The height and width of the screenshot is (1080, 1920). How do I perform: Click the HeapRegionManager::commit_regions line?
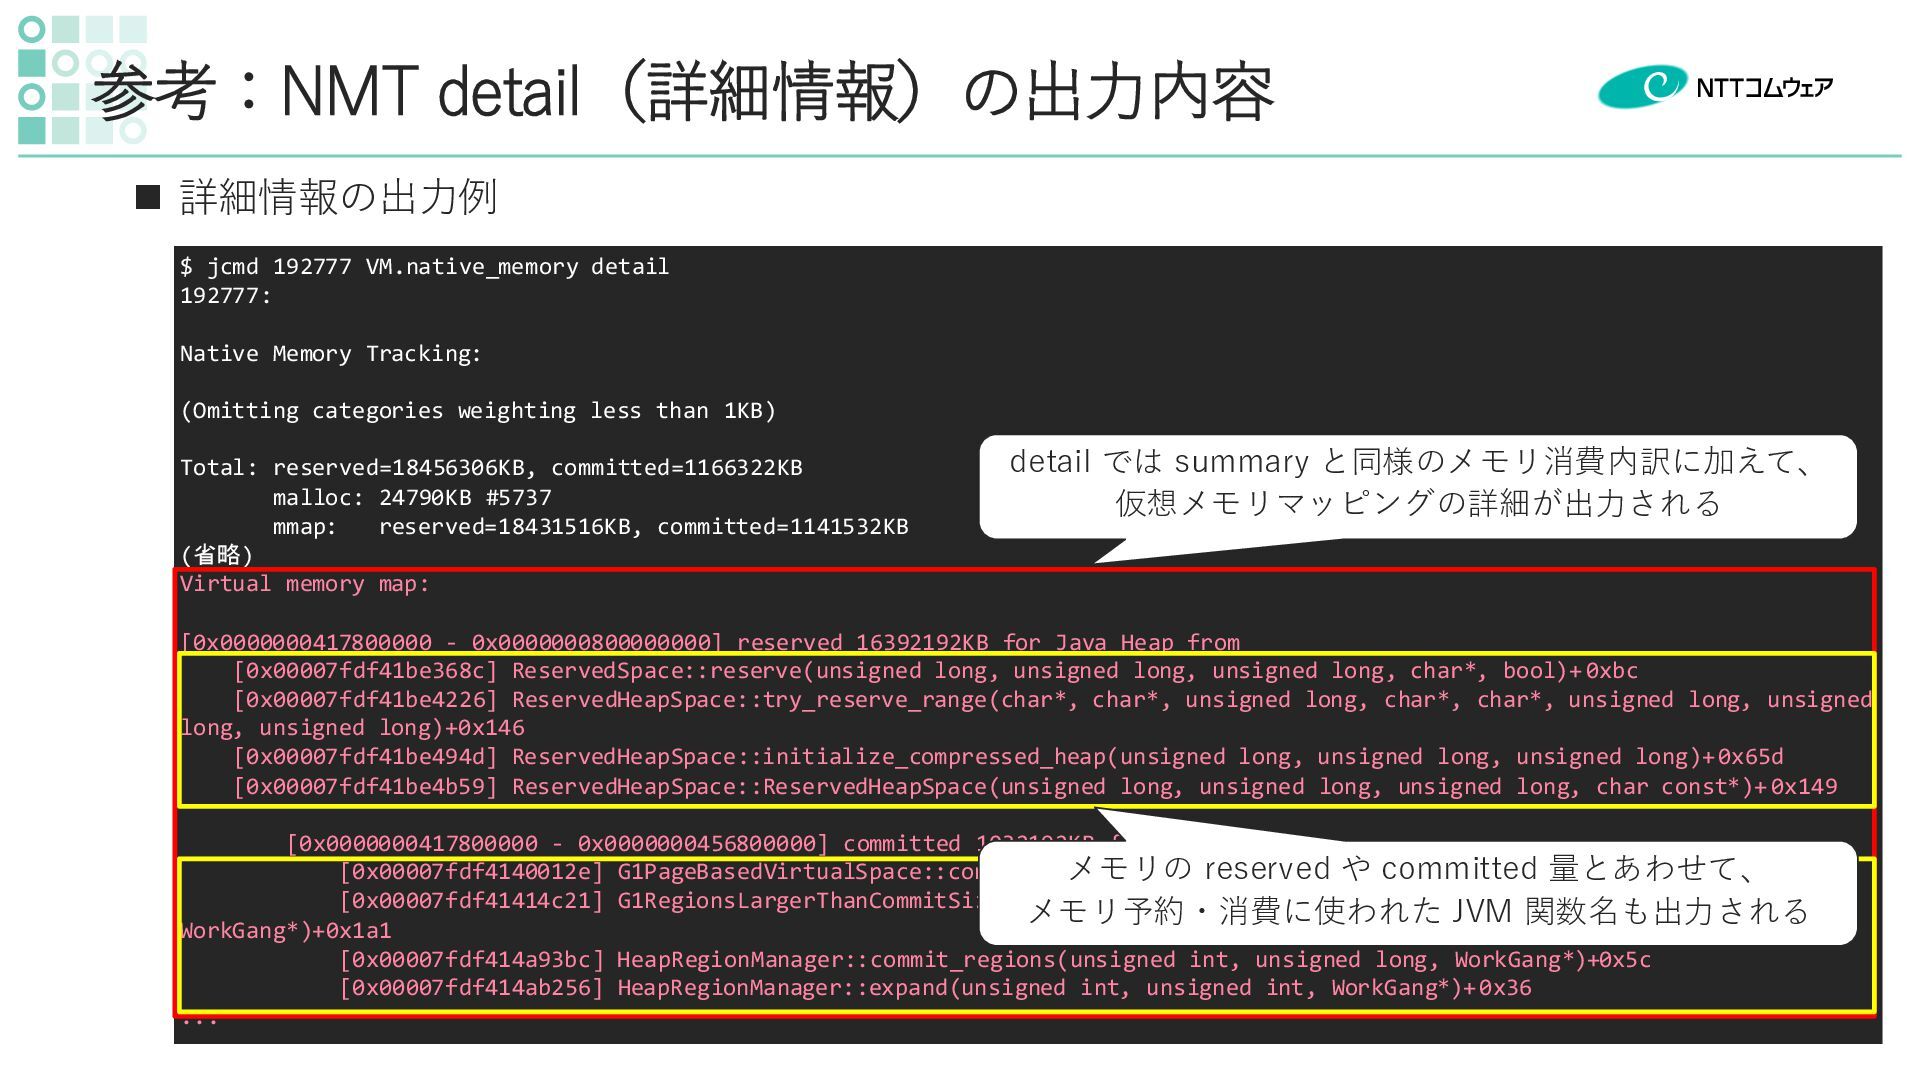tap(995, 960)
